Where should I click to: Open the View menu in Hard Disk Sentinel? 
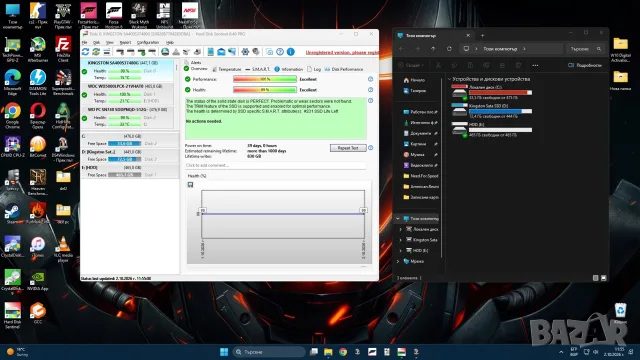point(110,42)
